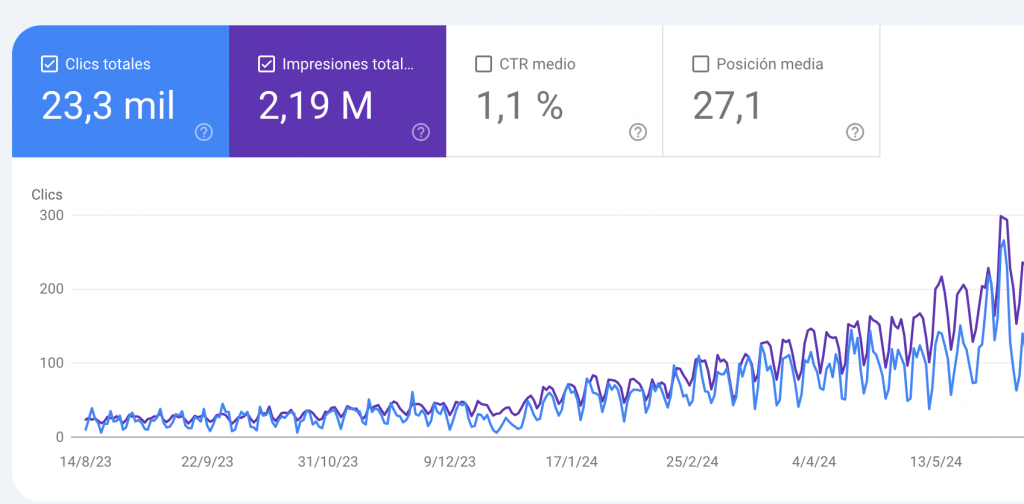The width and height of the screenshot is (1024, 504).
Task: Click the highest peak of the purple line
Action: point(1001,216)
